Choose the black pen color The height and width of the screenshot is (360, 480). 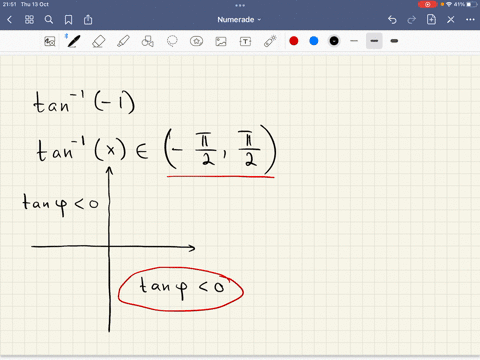pyautogui.click(x=334, y=41)
